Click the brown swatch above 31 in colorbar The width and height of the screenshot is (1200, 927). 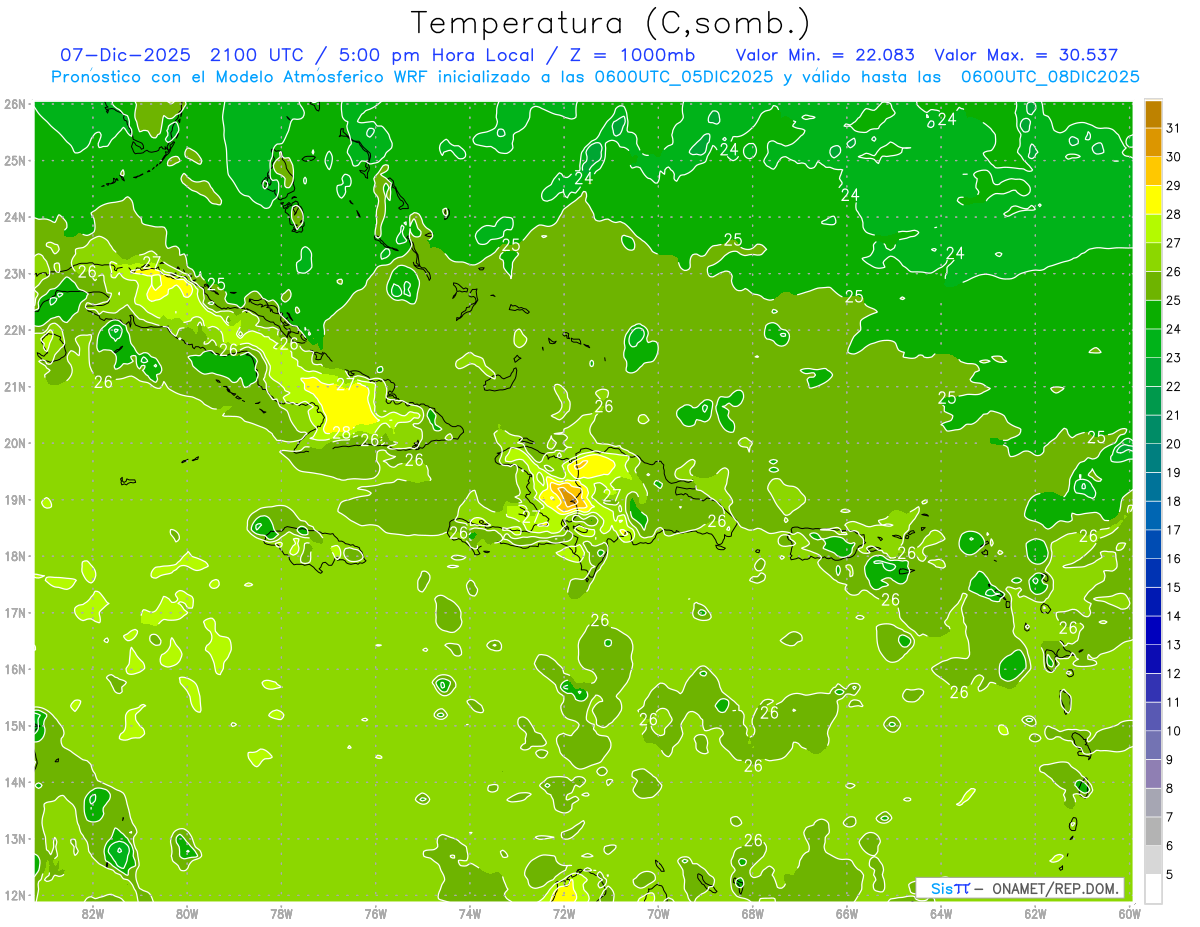point(1153,114)
